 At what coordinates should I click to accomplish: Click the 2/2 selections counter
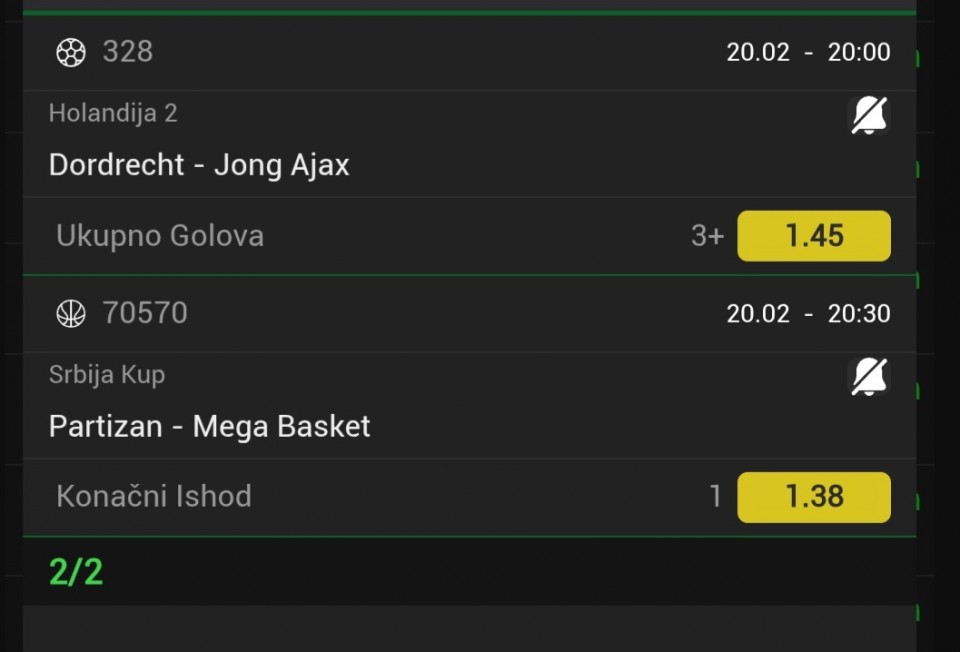coord(76,572)
